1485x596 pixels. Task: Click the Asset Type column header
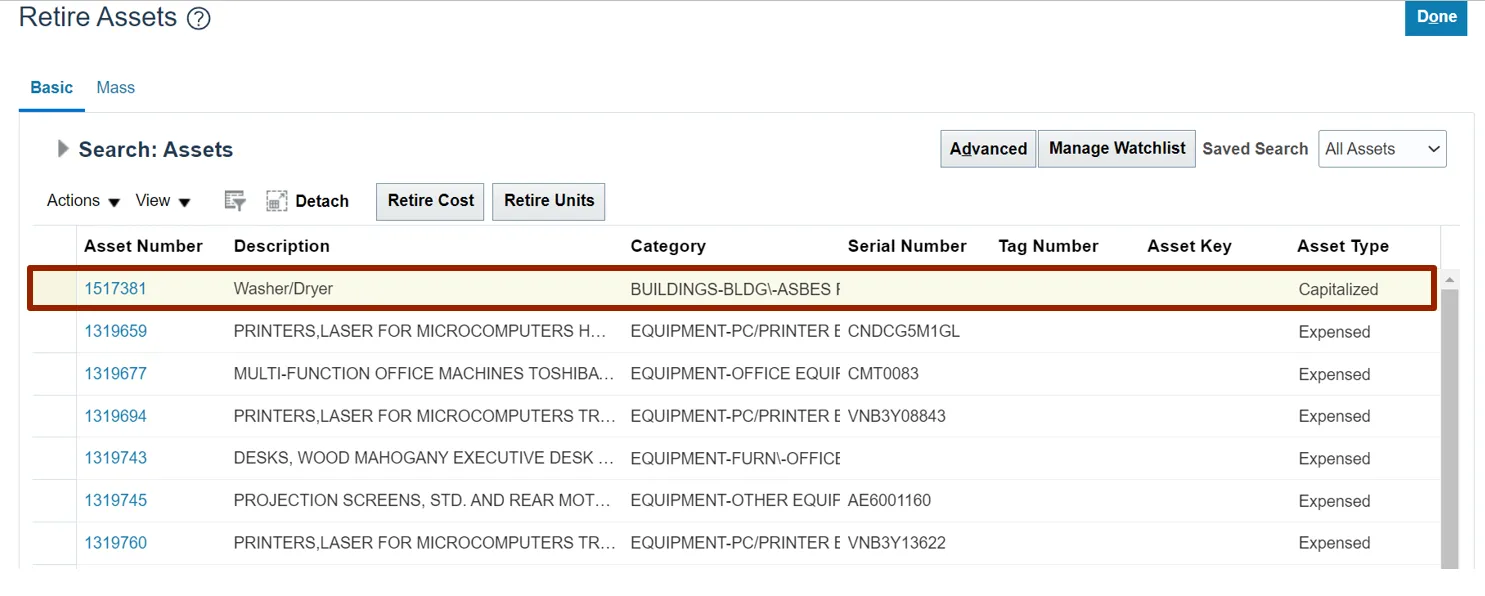[x=1342, y=246]
